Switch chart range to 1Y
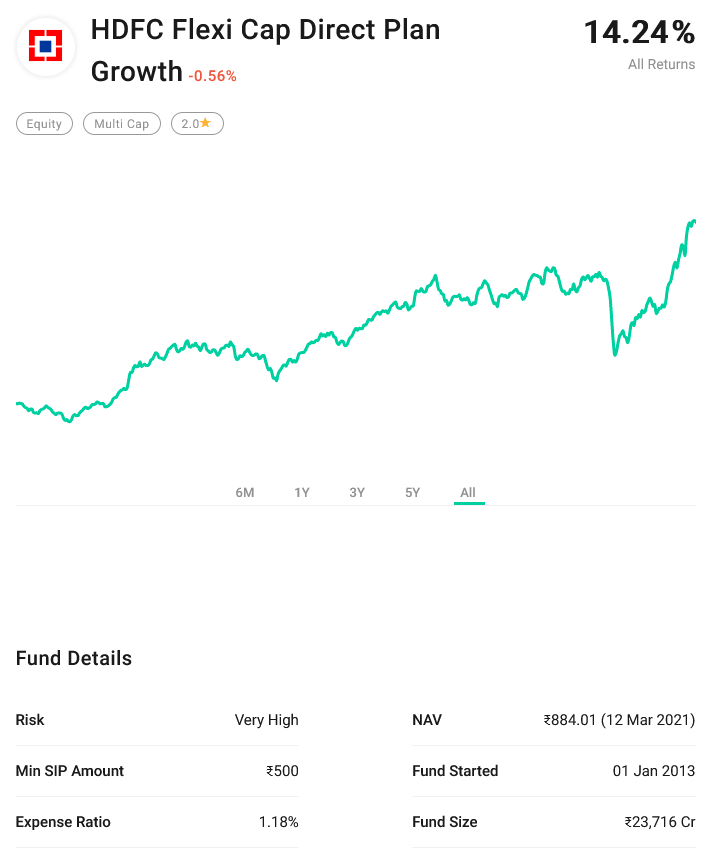The width and height of the screenshot is (727, 852). pos(302,492)
